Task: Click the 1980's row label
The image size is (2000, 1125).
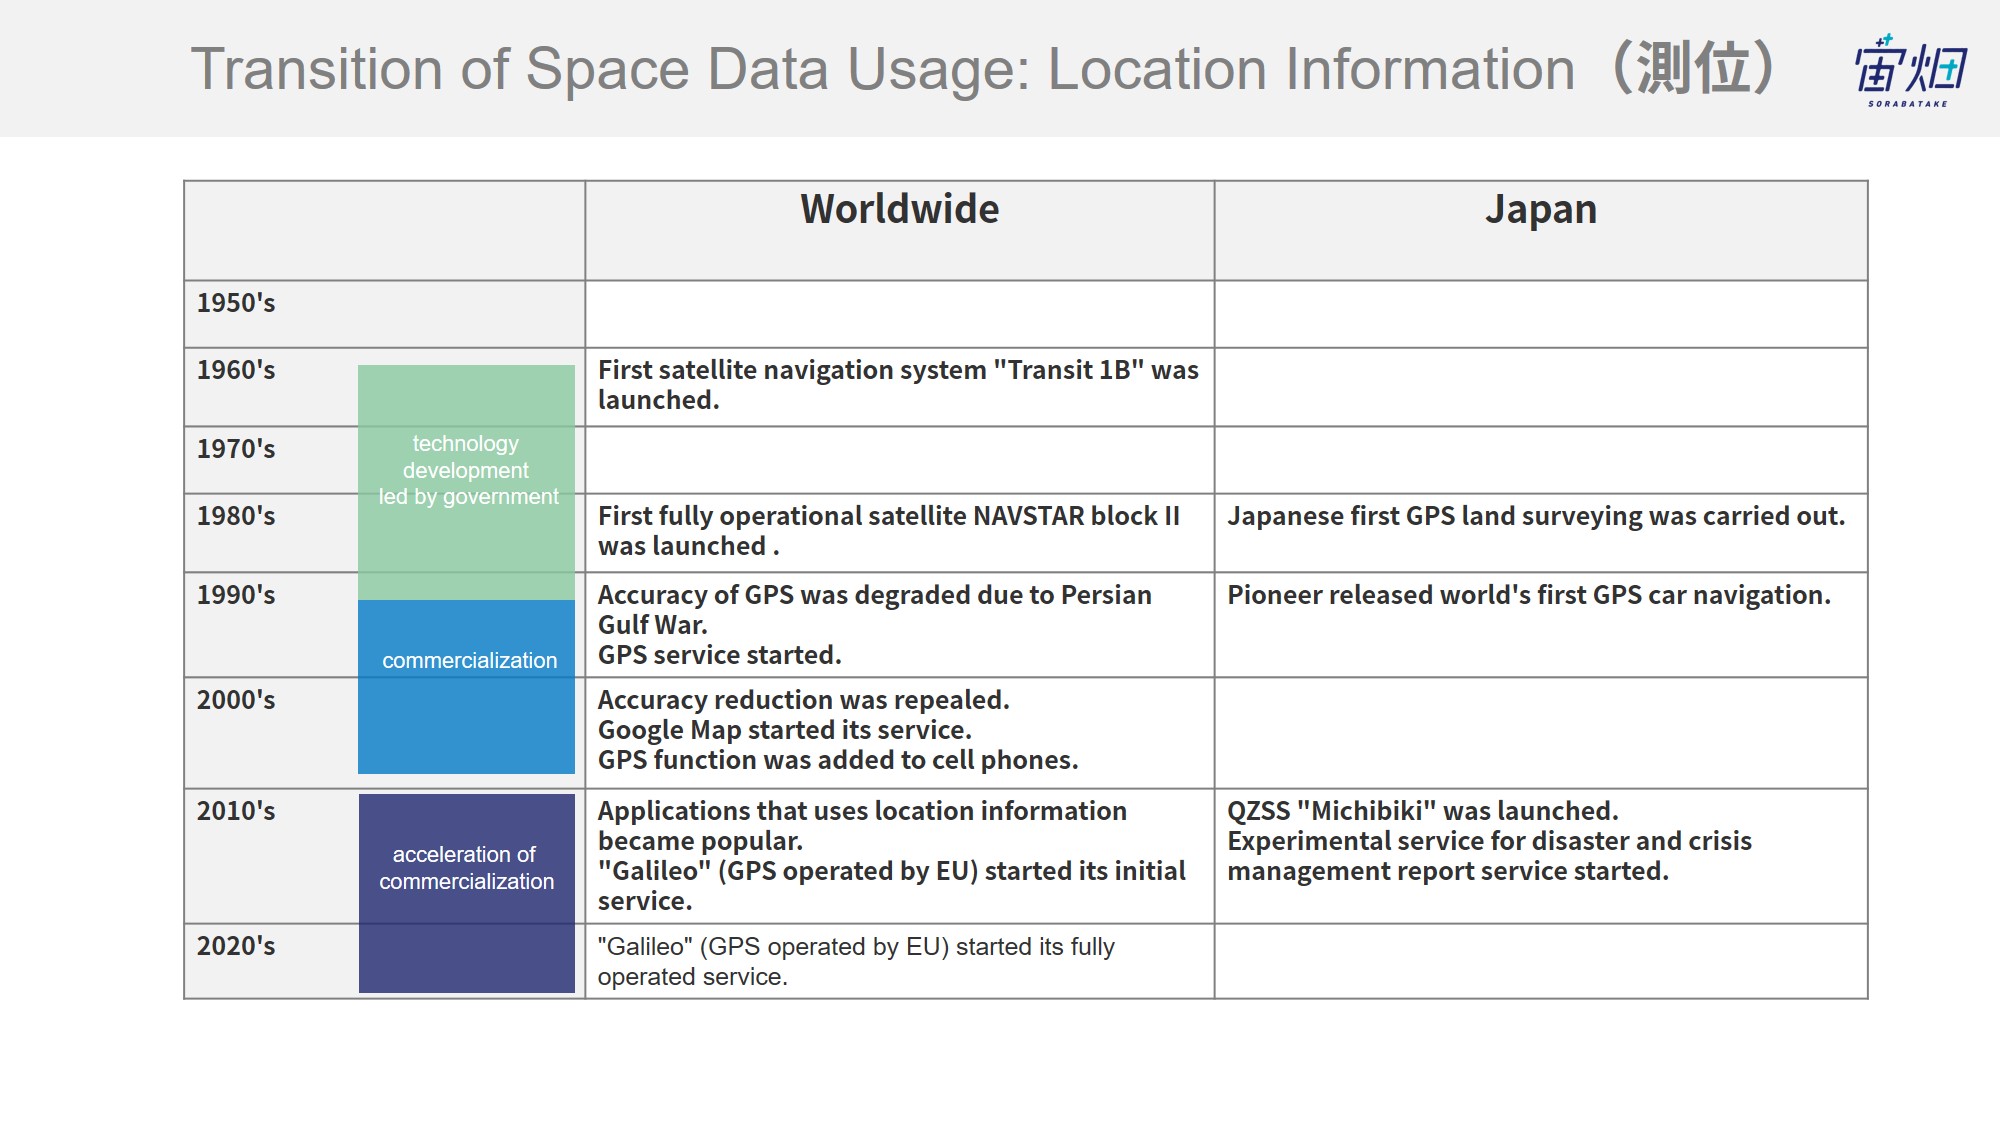Action: (235, 516)
